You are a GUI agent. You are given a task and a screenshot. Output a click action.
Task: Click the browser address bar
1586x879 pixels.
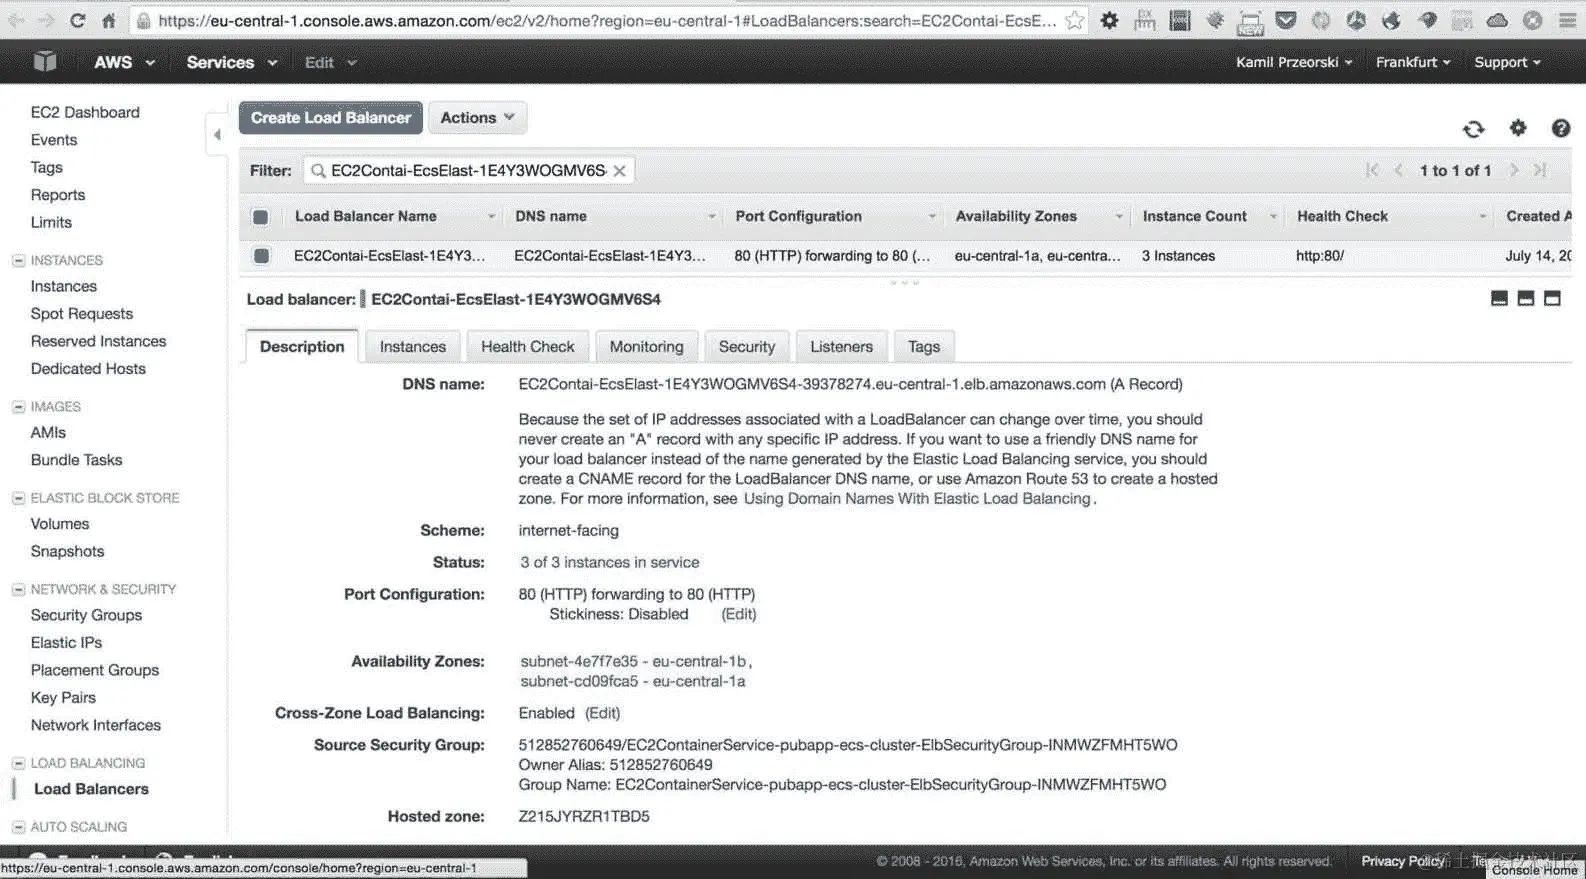click(x=607, y=20)
